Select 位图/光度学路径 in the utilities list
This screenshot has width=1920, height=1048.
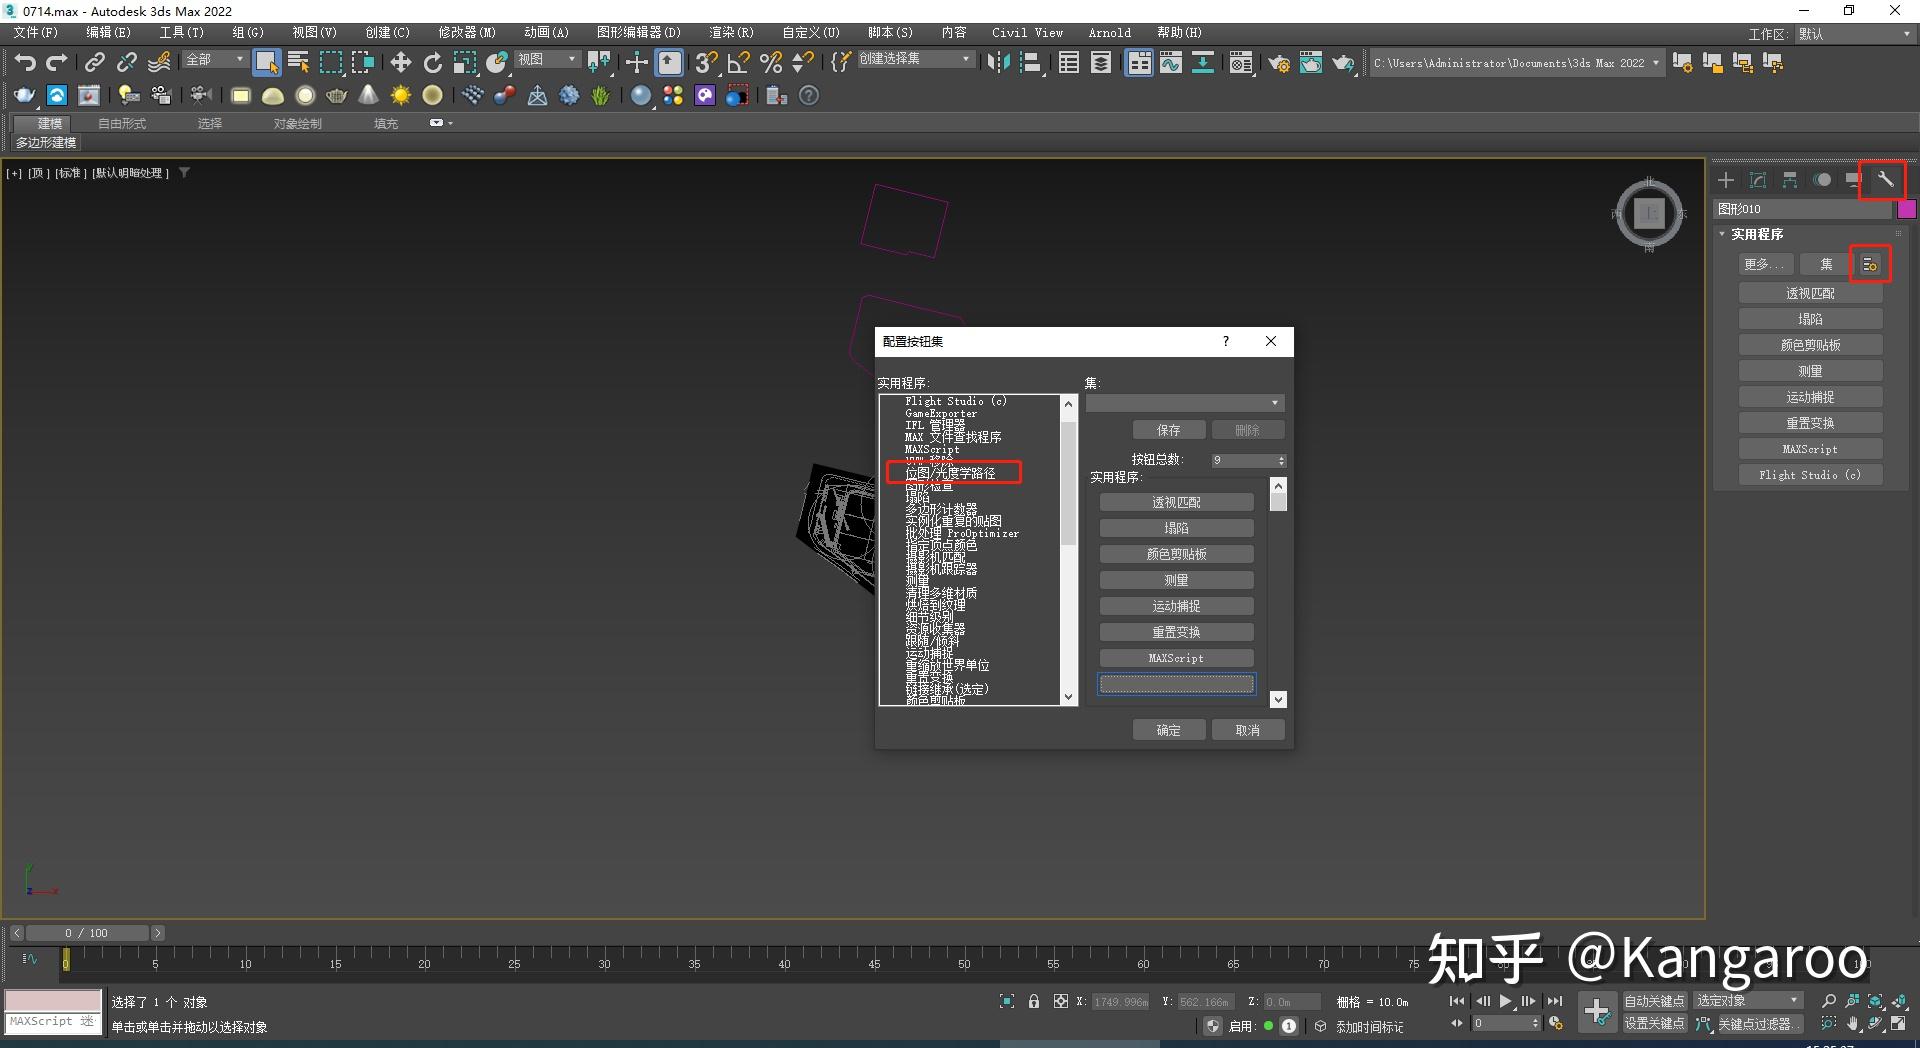click(950, 473)
